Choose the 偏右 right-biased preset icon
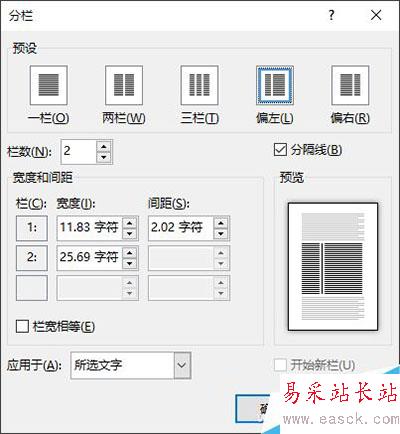Viewport: 400px width, 434px height. 350,85
